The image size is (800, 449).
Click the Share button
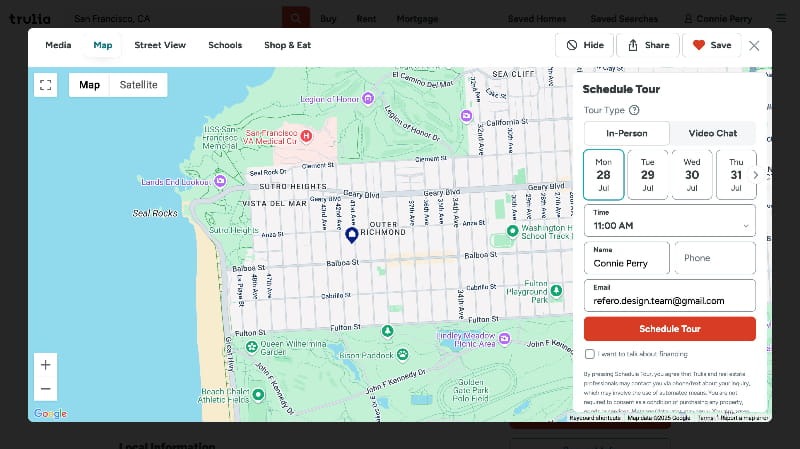(x=647, y=45)
